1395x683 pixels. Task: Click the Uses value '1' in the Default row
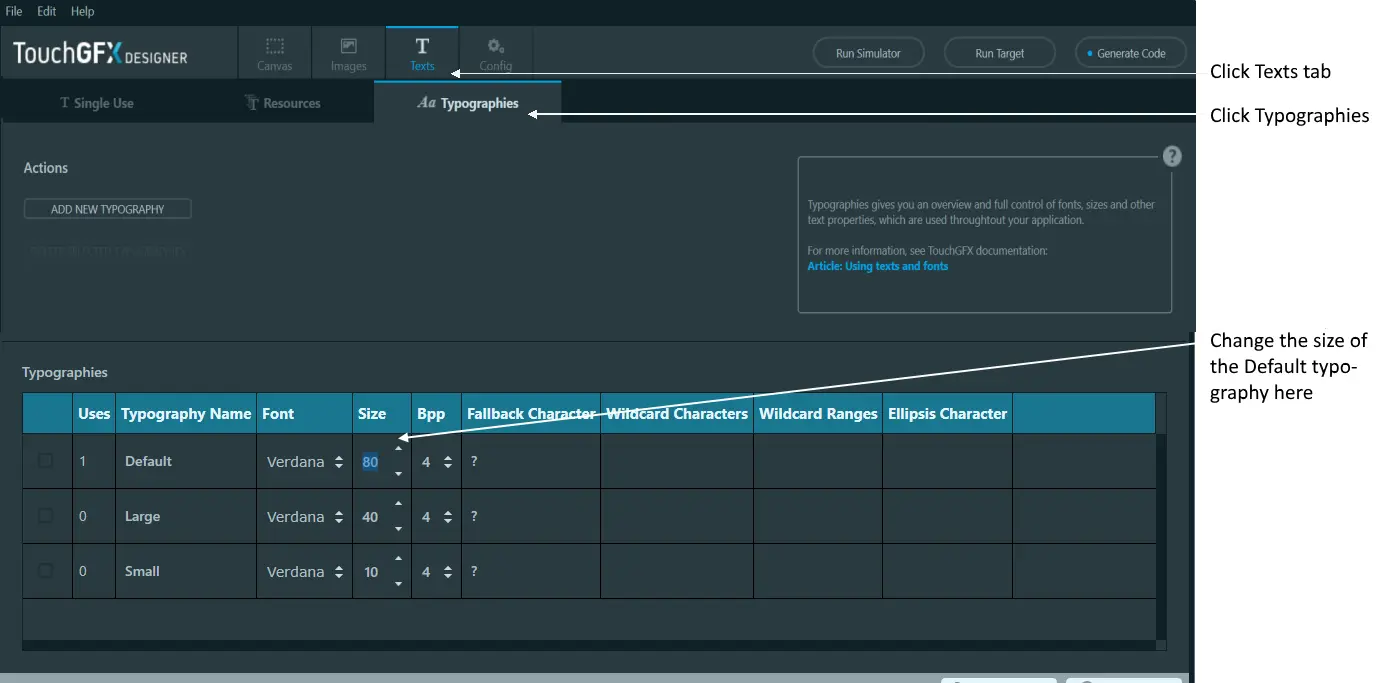point(83,461)
